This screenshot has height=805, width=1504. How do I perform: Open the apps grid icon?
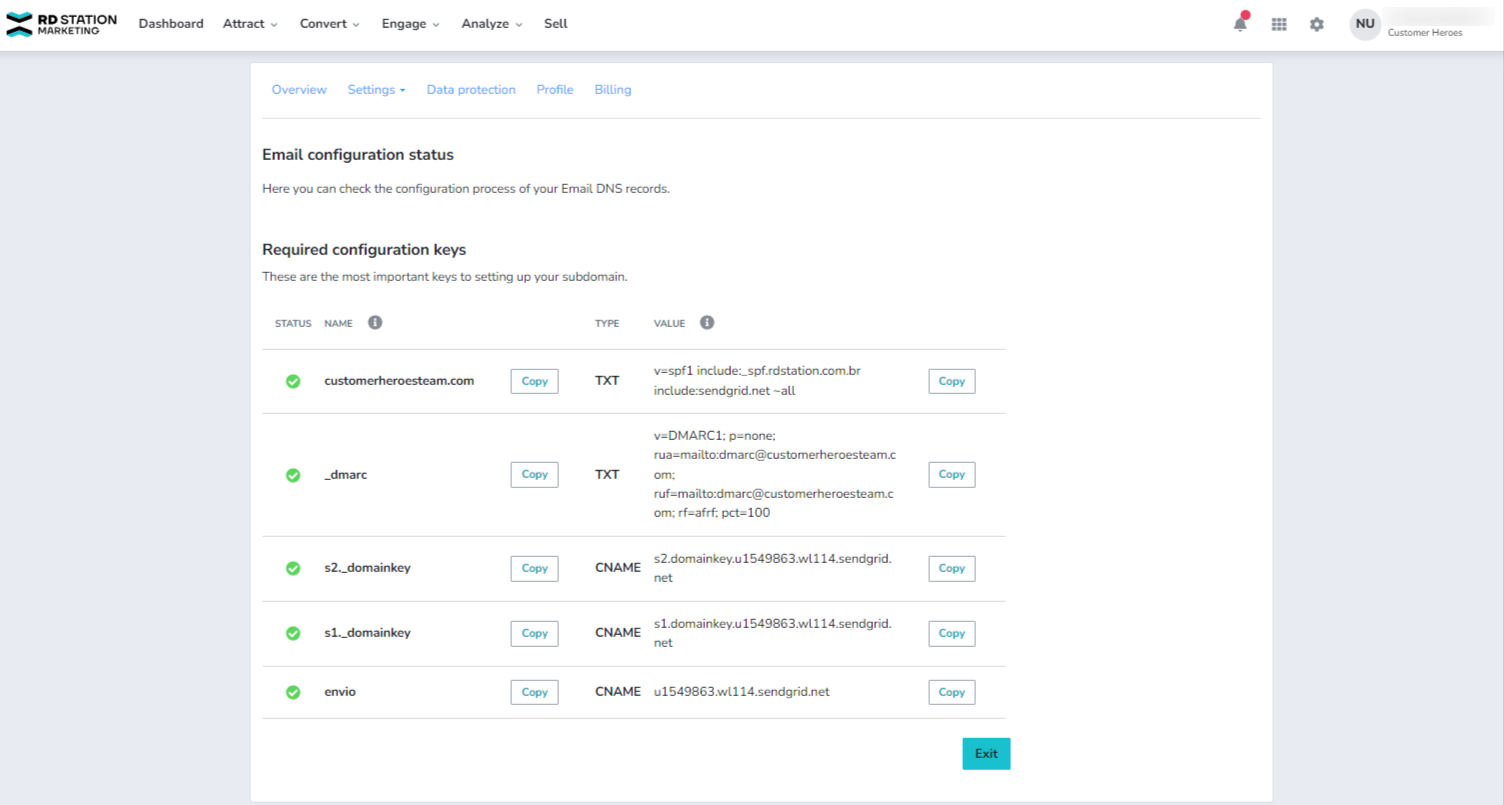(x=1279, y=24)
